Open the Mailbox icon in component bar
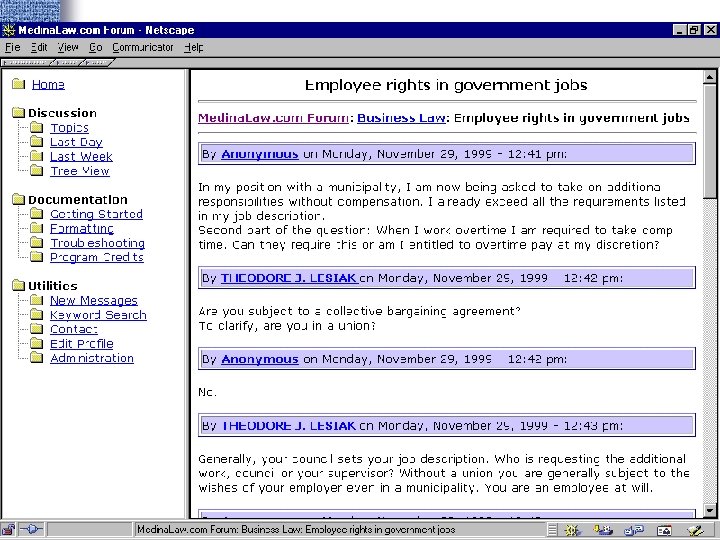 pyautogui.click(x=603, y=530)
